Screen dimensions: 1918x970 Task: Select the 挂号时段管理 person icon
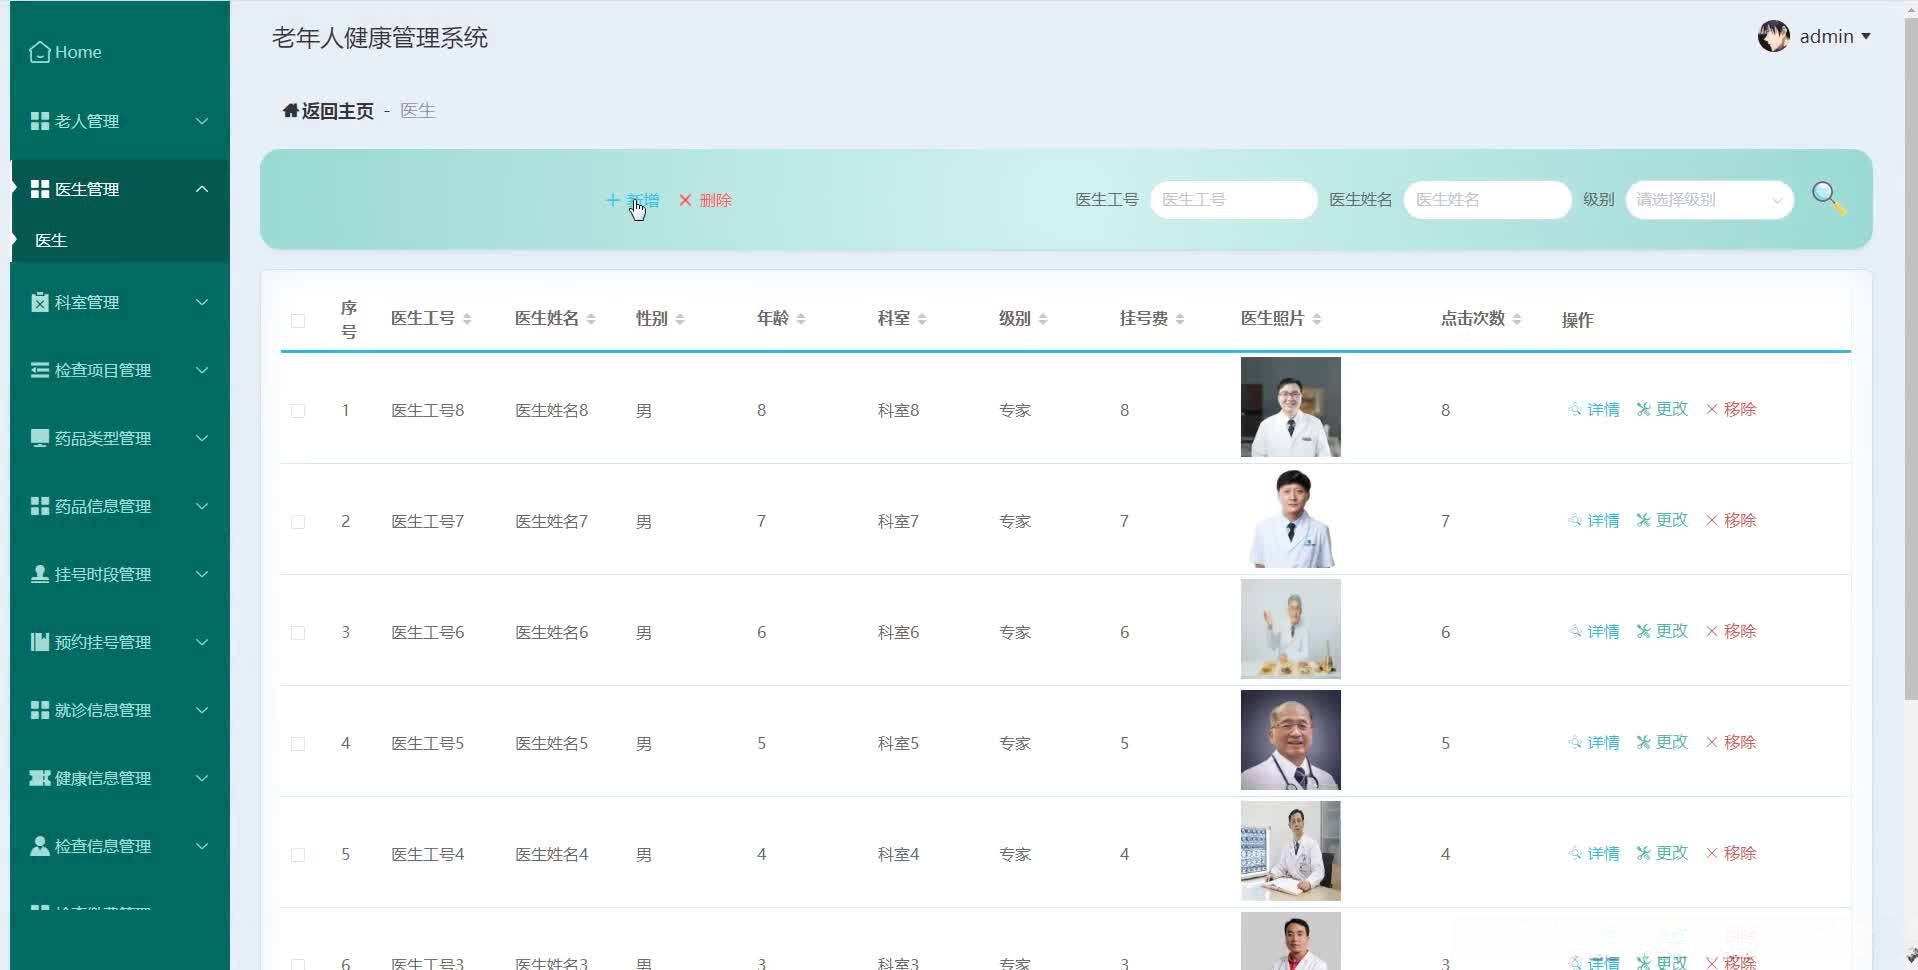point(39,574)
